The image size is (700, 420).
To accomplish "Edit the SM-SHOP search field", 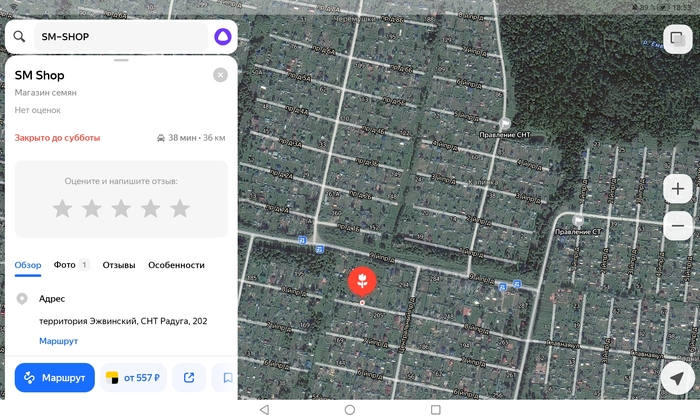I will tap(121, 37).
